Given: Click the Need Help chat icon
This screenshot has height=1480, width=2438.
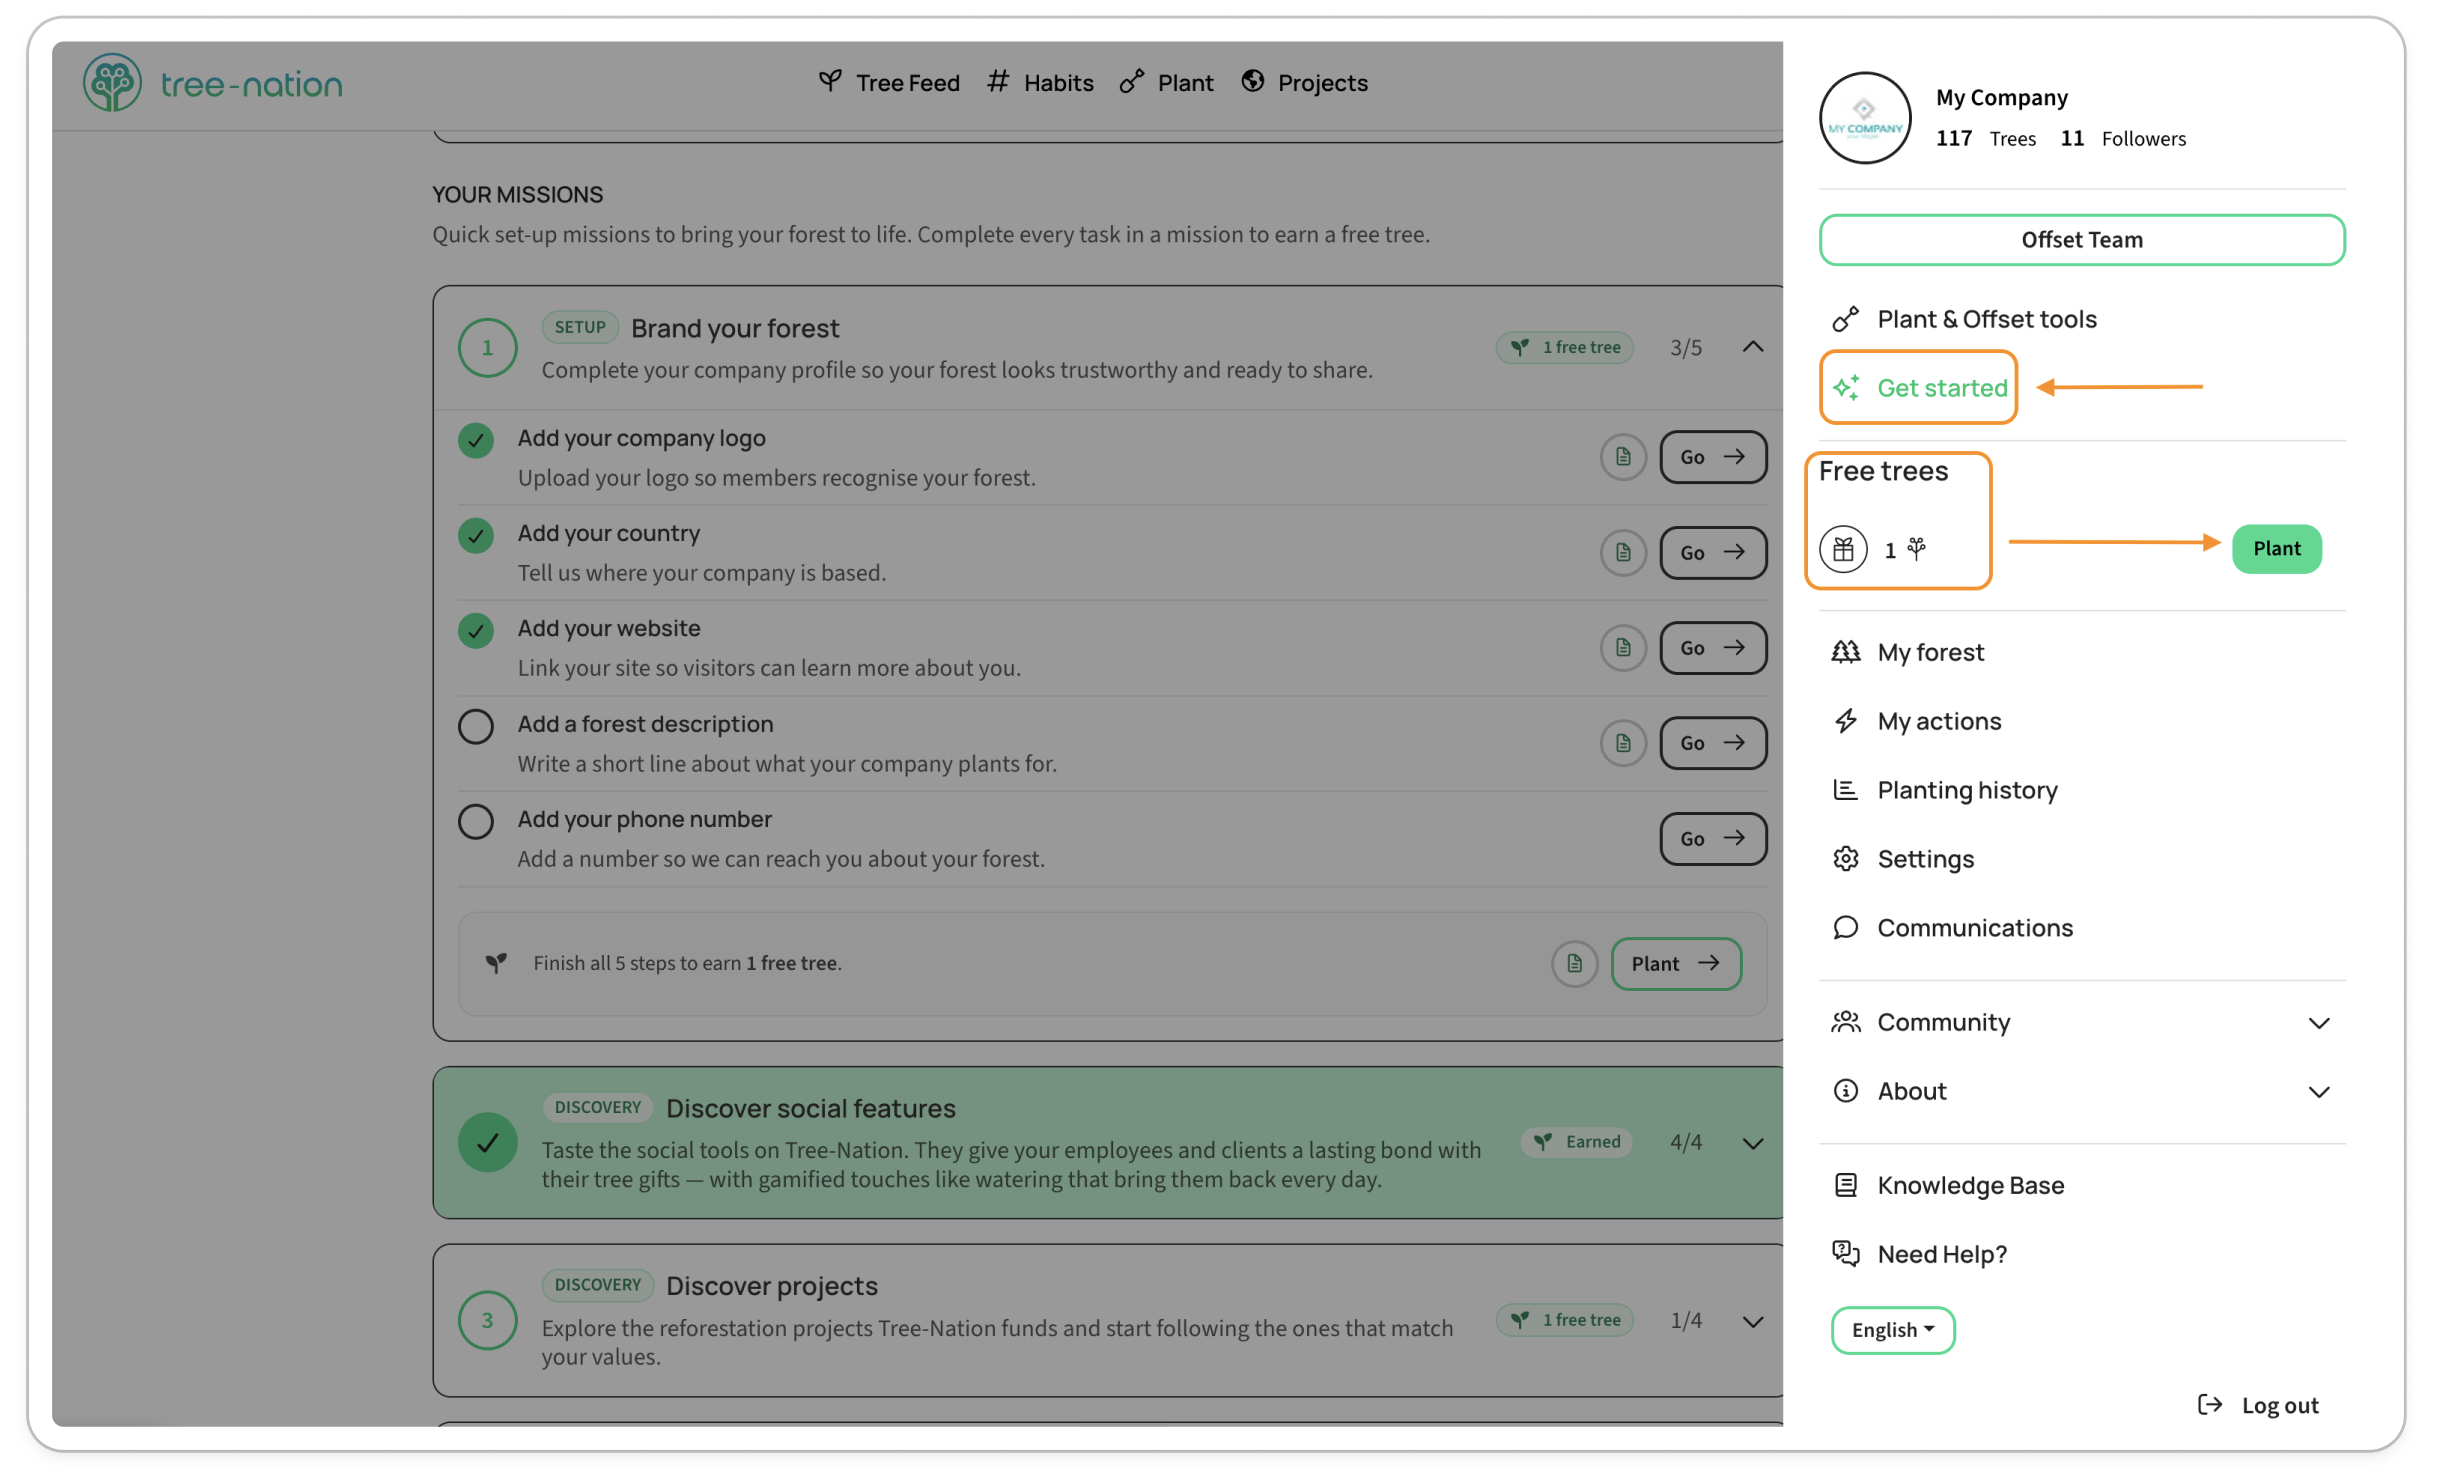Looking at the screenshot, I should [1845, 1254].
